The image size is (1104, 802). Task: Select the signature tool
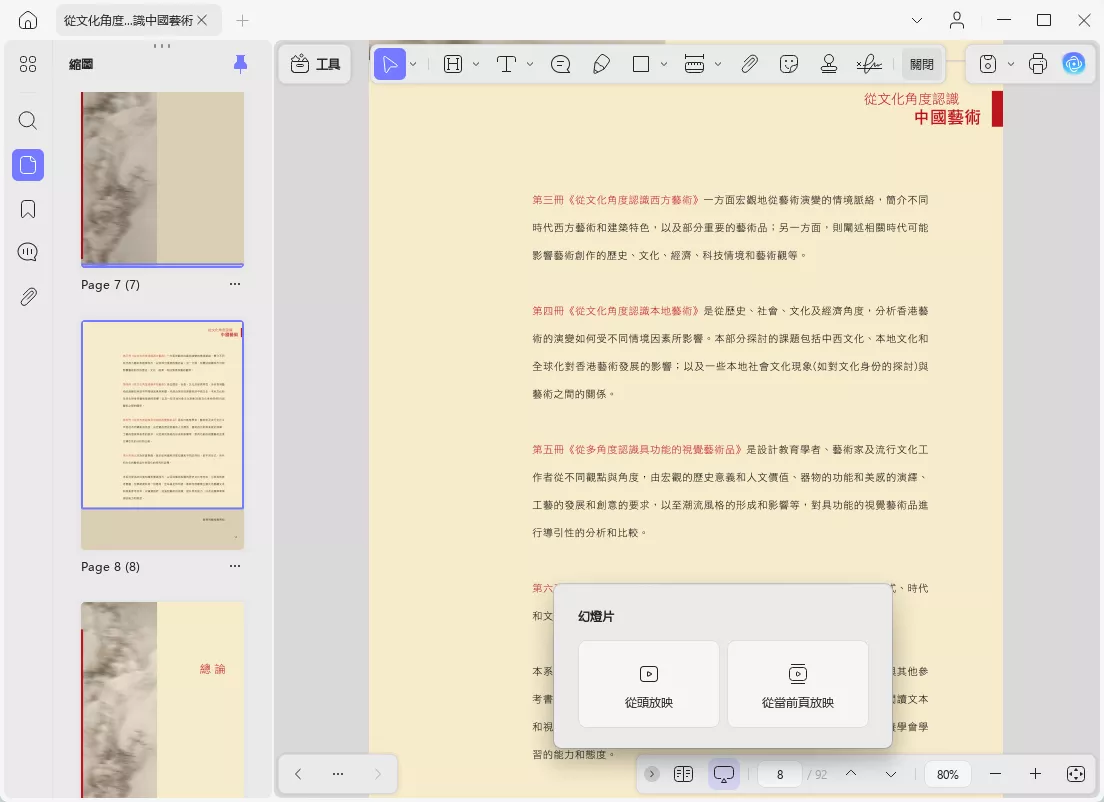tap(869, 65)
